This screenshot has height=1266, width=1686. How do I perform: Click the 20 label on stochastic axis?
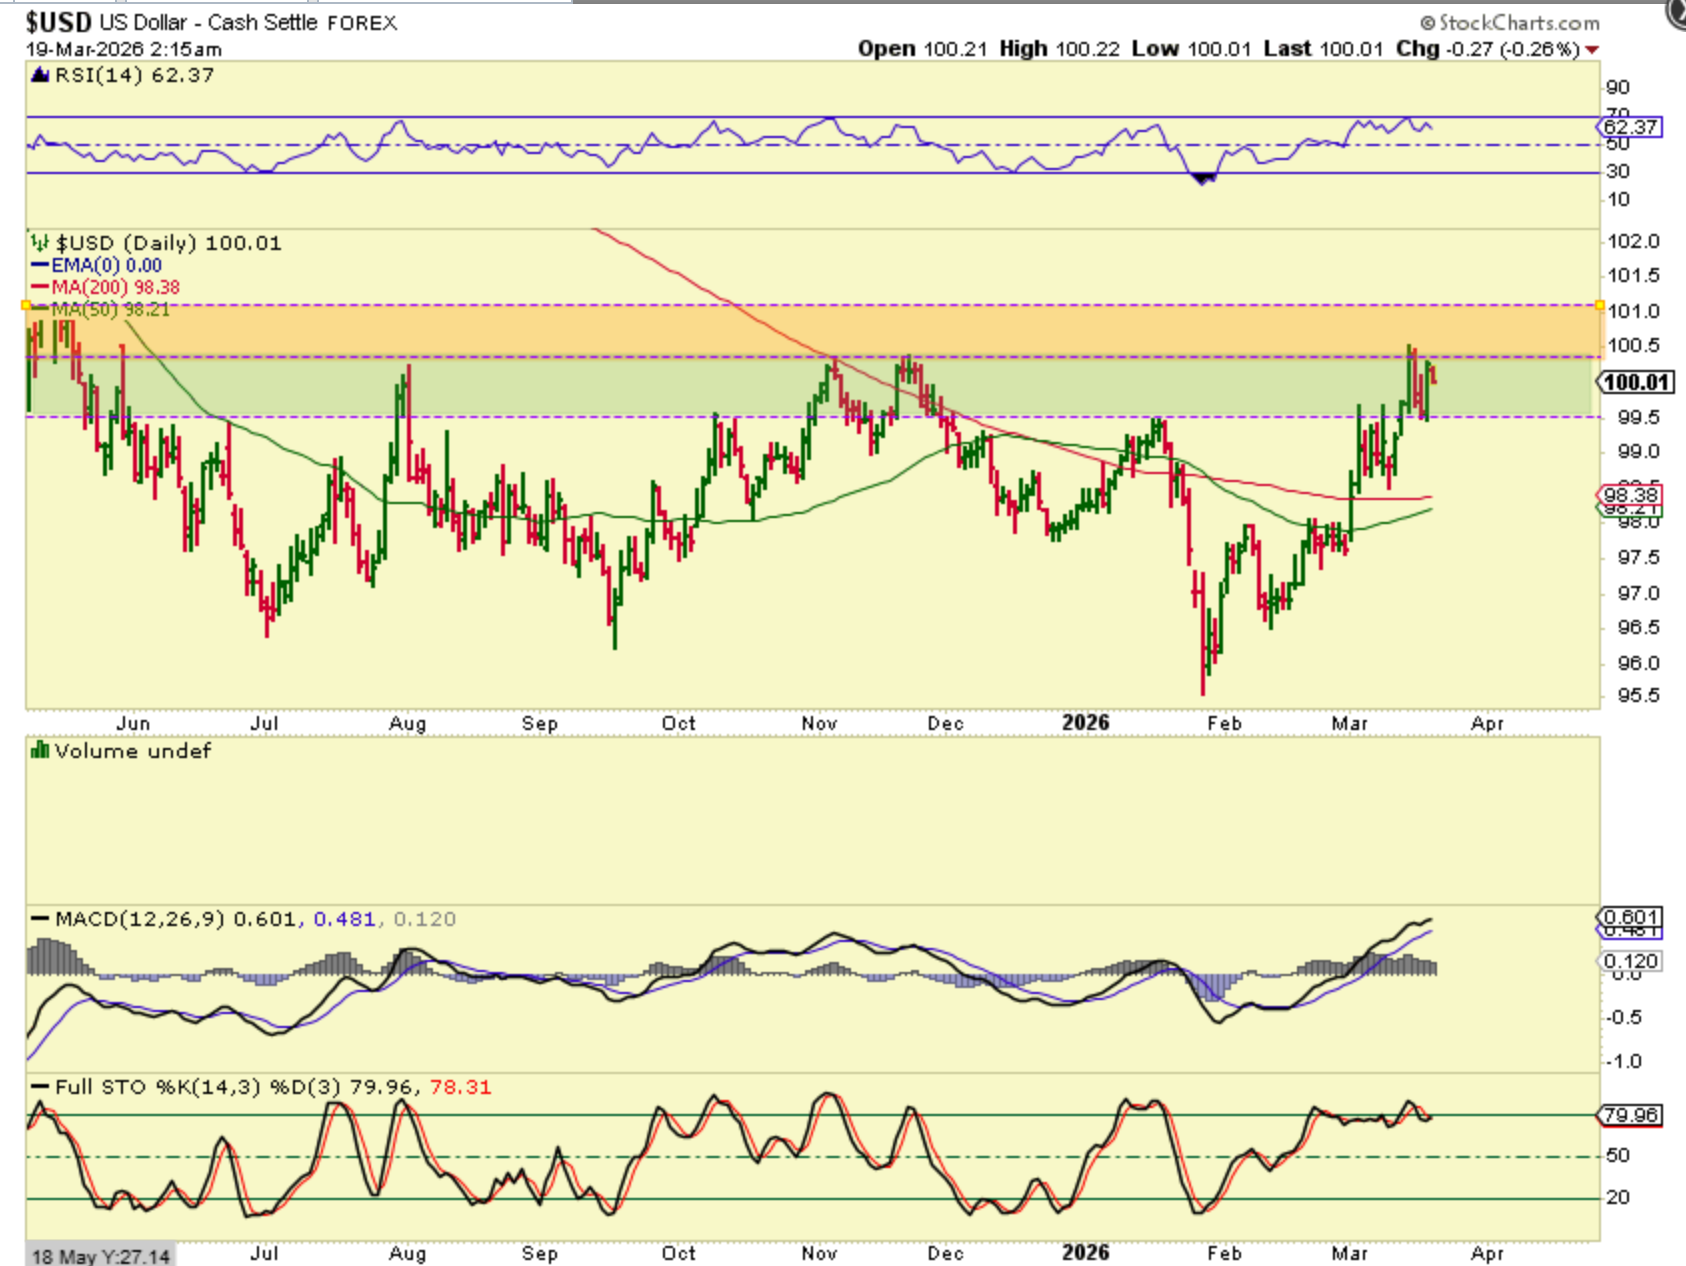point(1618,1197)
